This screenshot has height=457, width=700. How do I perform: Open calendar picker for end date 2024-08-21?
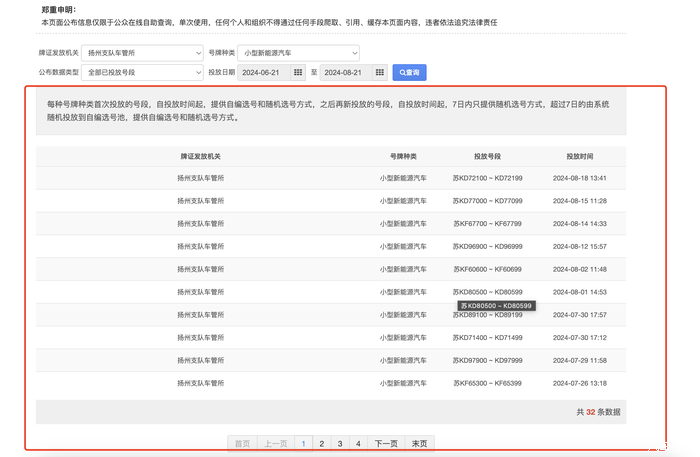tap(380, 73)
